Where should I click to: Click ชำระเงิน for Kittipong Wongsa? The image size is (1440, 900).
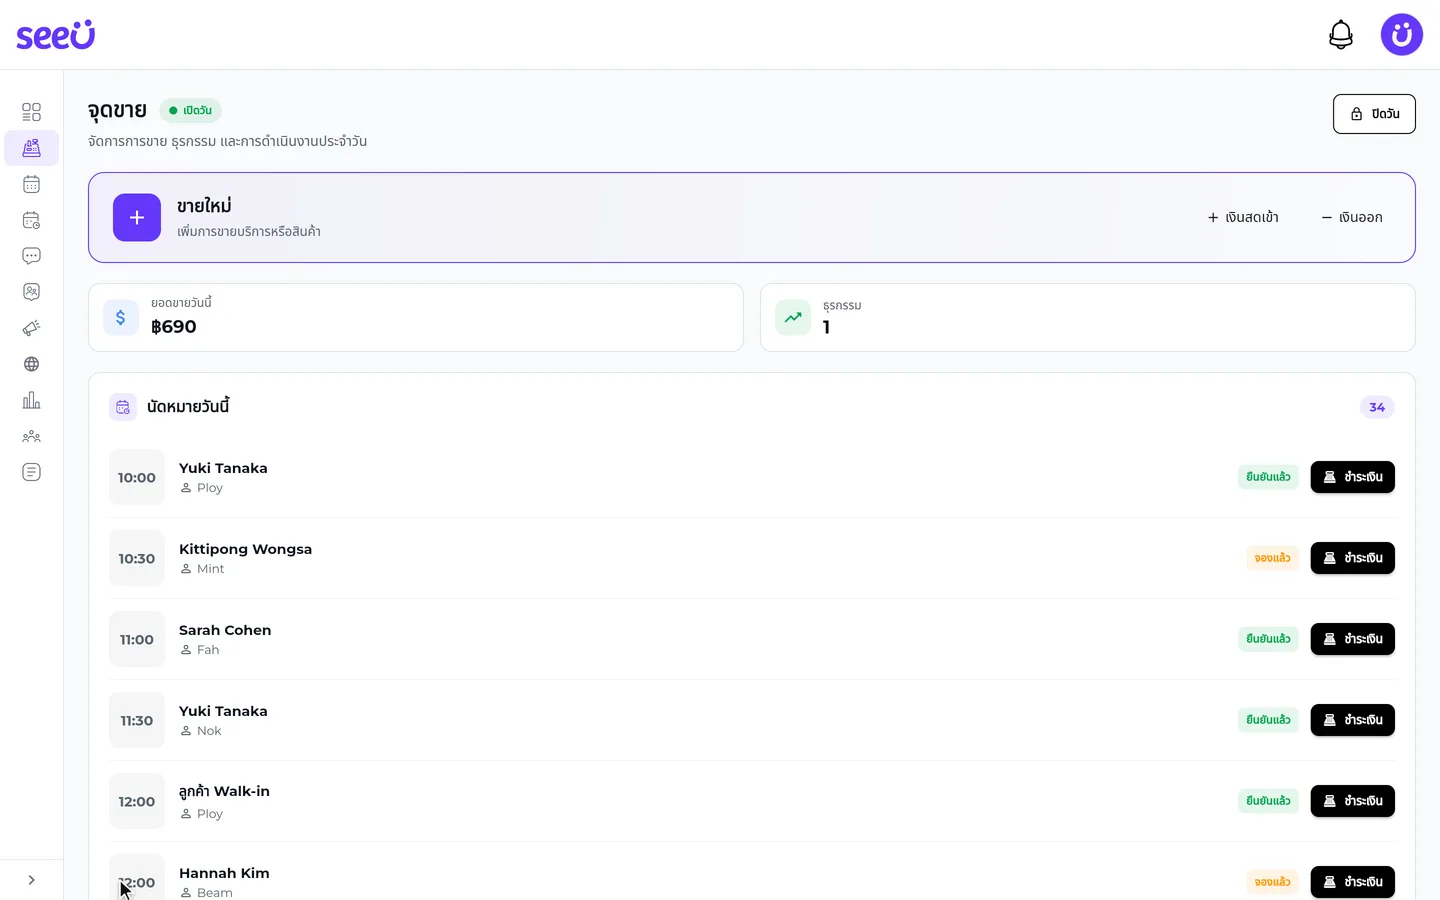pos(1353,558)
